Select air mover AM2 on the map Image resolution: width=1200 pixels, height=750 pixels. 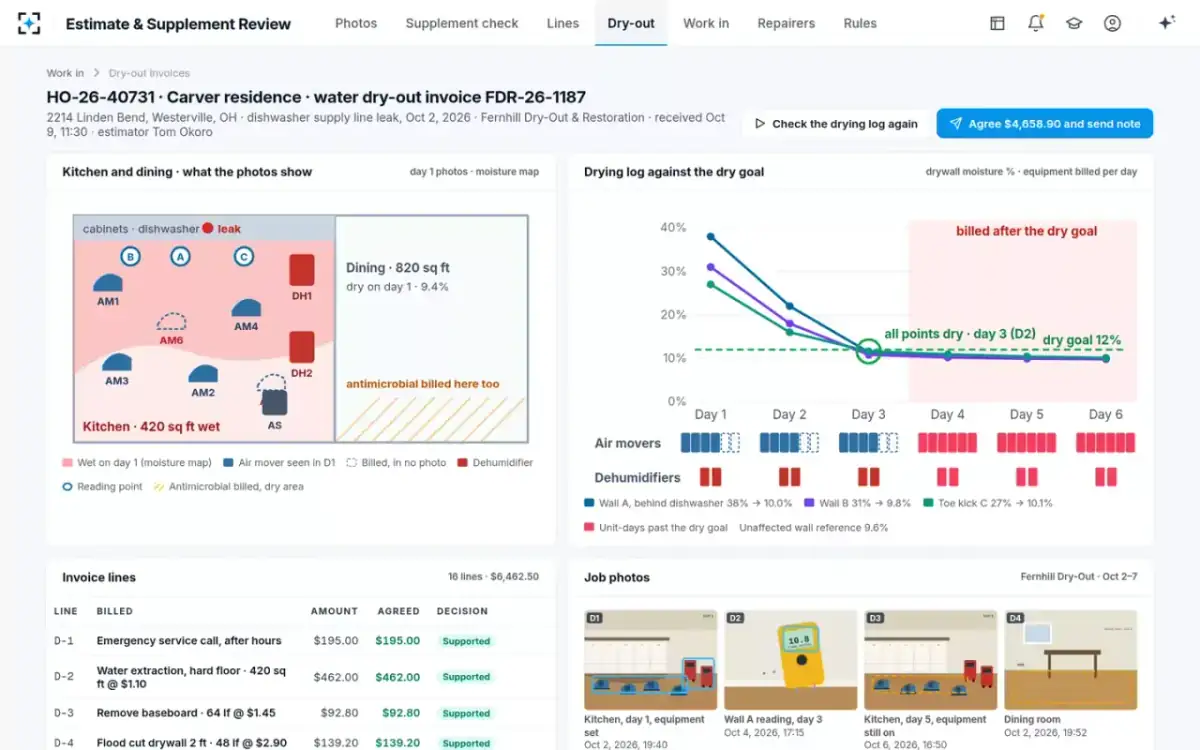pyautogui.click(x=204, y=375)
